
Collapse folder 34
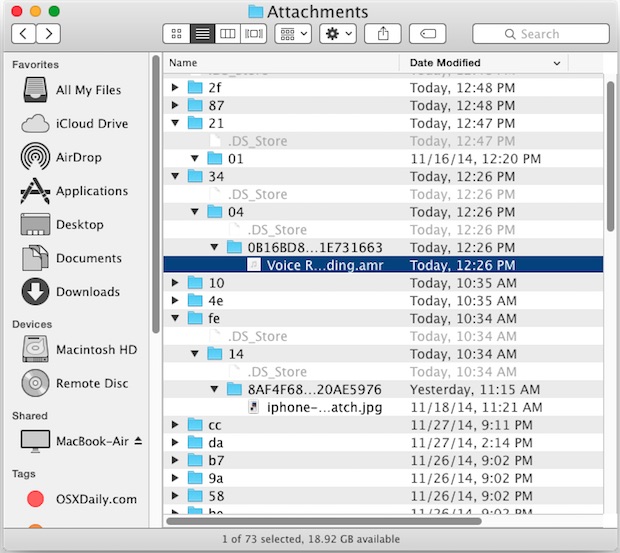point(175,176)
